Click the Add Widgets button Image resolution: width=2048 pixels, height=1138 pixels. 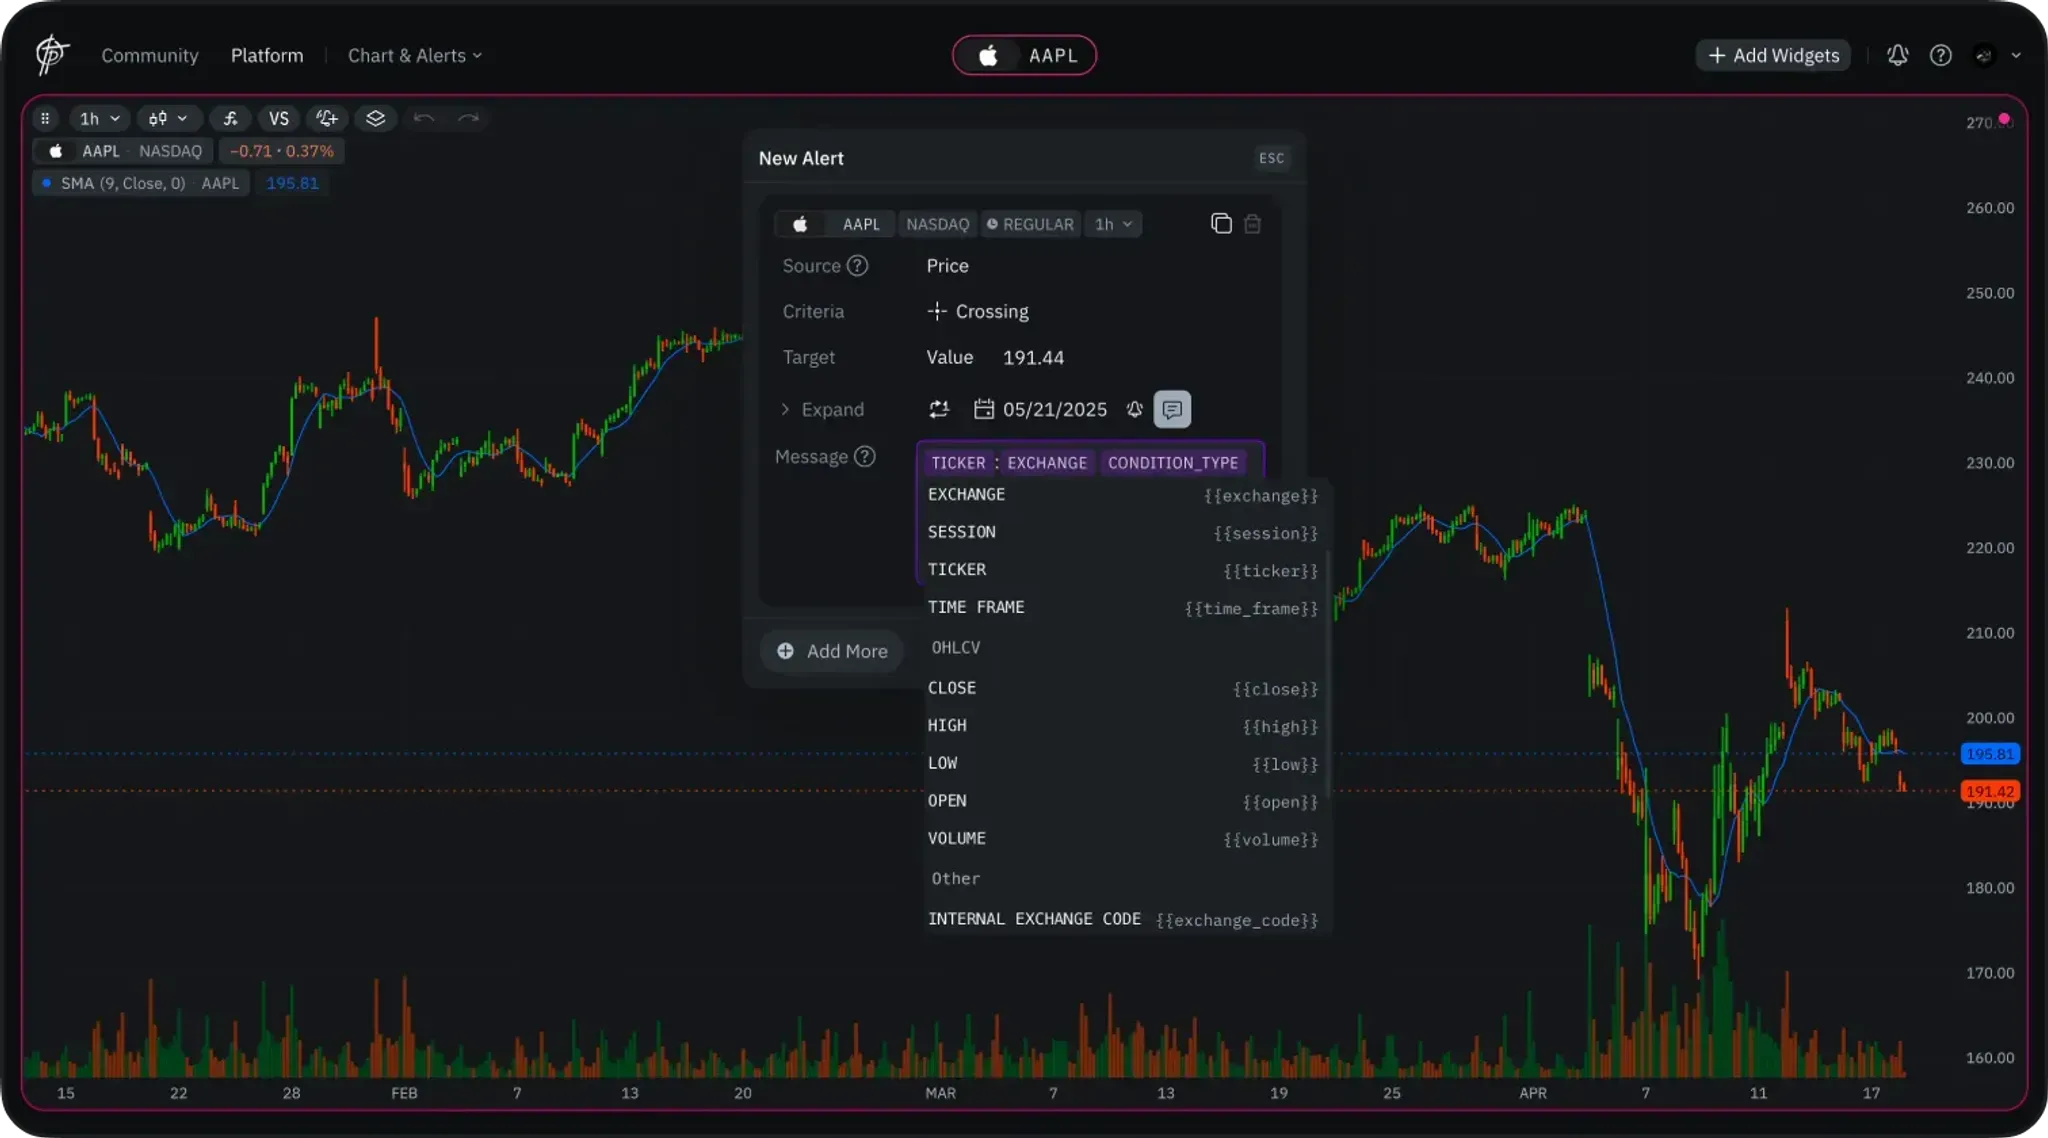click(x=1773, y=55)
